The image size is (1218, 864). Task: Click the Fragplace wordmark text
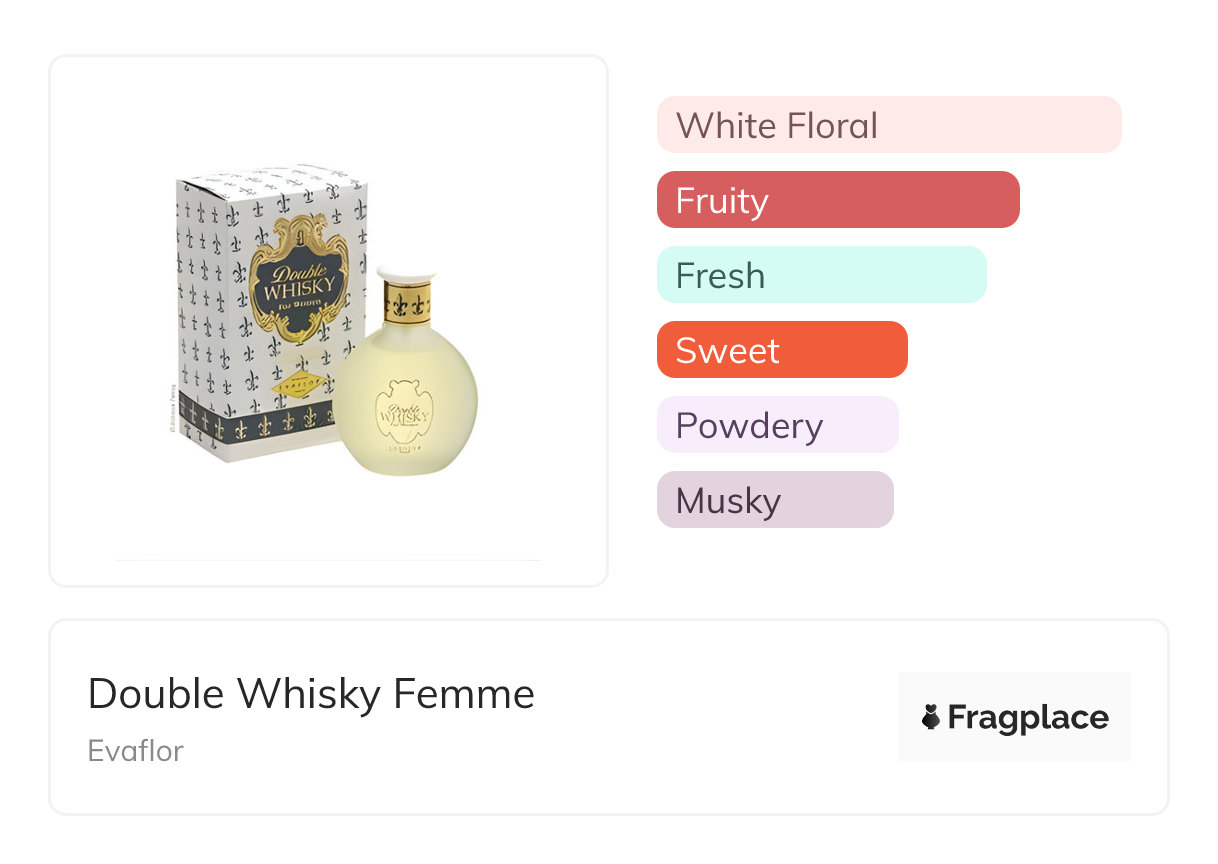coord(1028,717)
